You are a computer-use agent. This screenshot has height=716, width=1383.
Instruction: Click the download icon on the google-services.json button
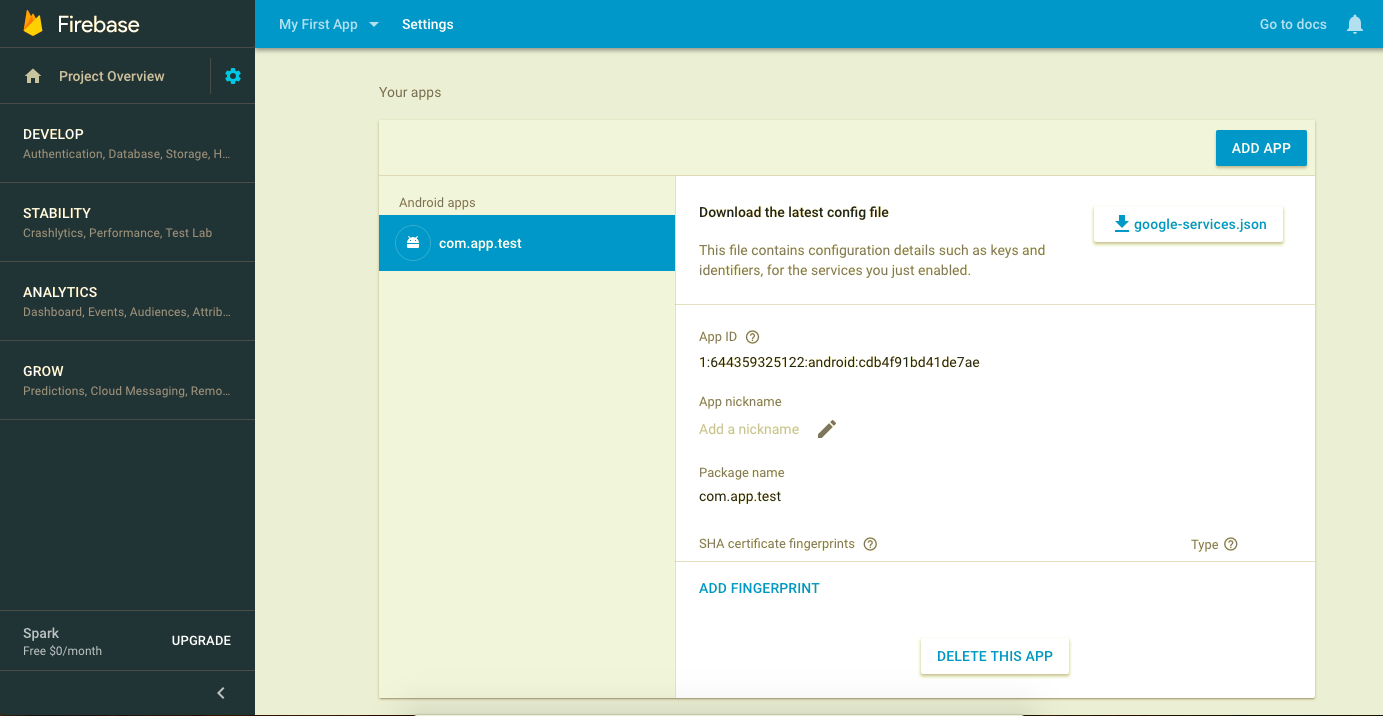[1121, 224]
